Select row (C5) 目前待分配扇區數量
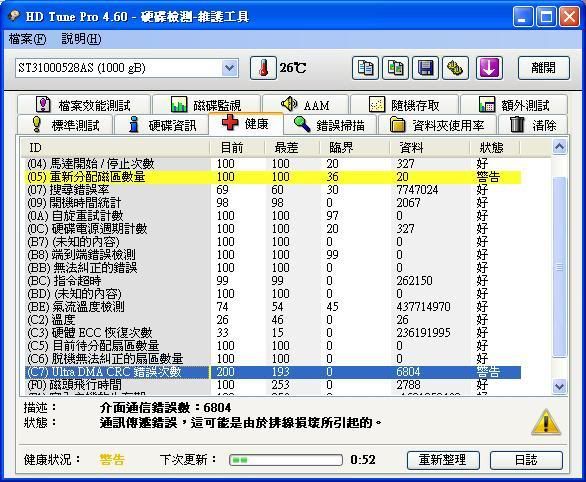 (x=274, y=345)
